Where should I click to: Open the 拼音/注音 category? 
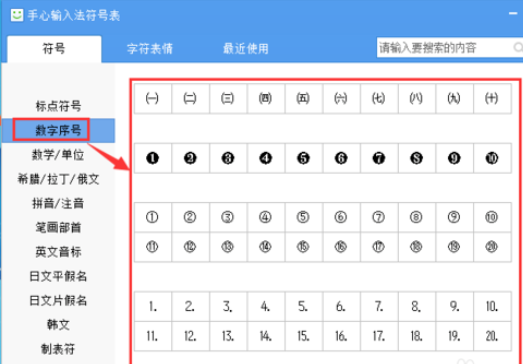[x=58, y=203]
